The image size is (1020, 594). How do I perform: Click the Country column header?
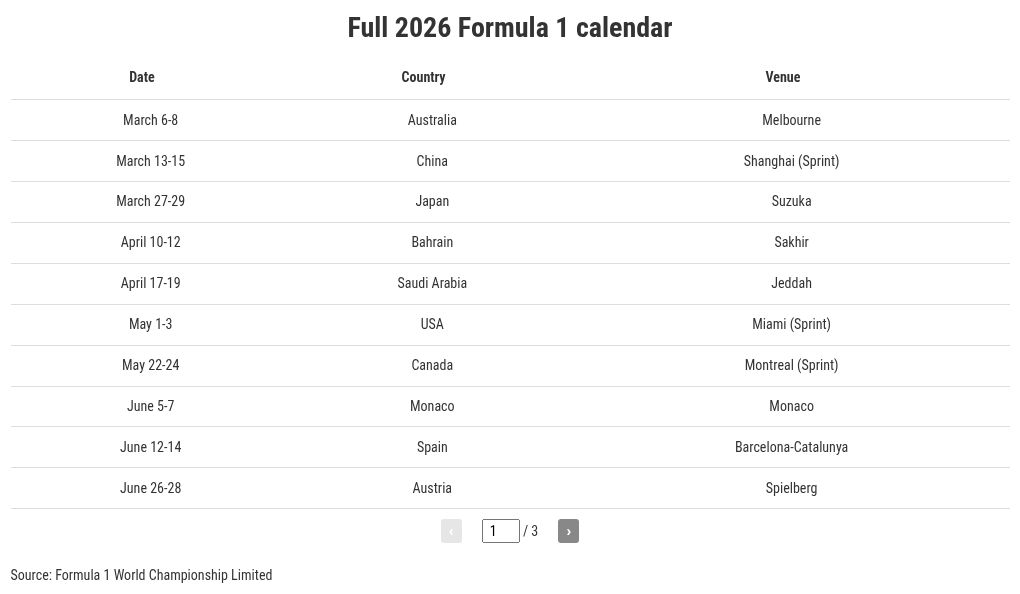423,77
